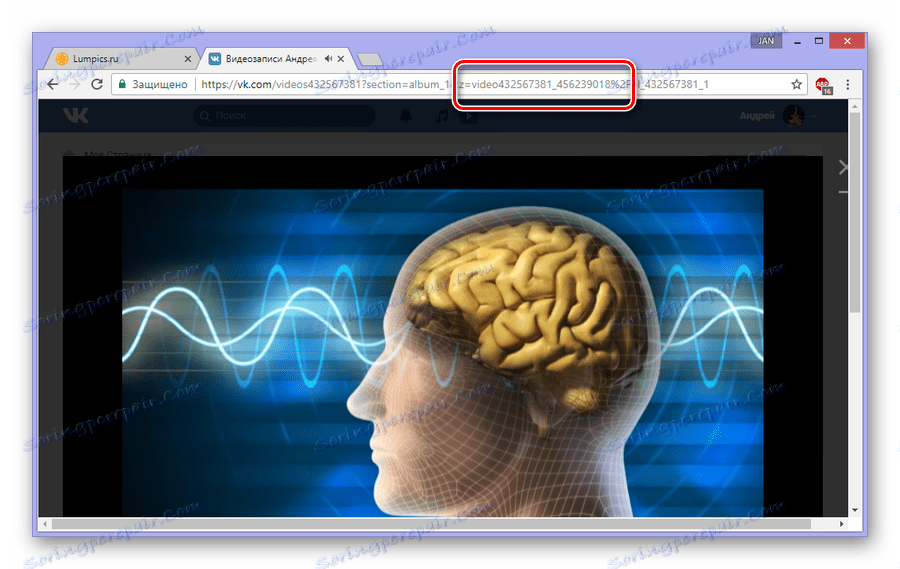
Task: Click the vertical scrollbar thumb
Action: pos(854,212)
